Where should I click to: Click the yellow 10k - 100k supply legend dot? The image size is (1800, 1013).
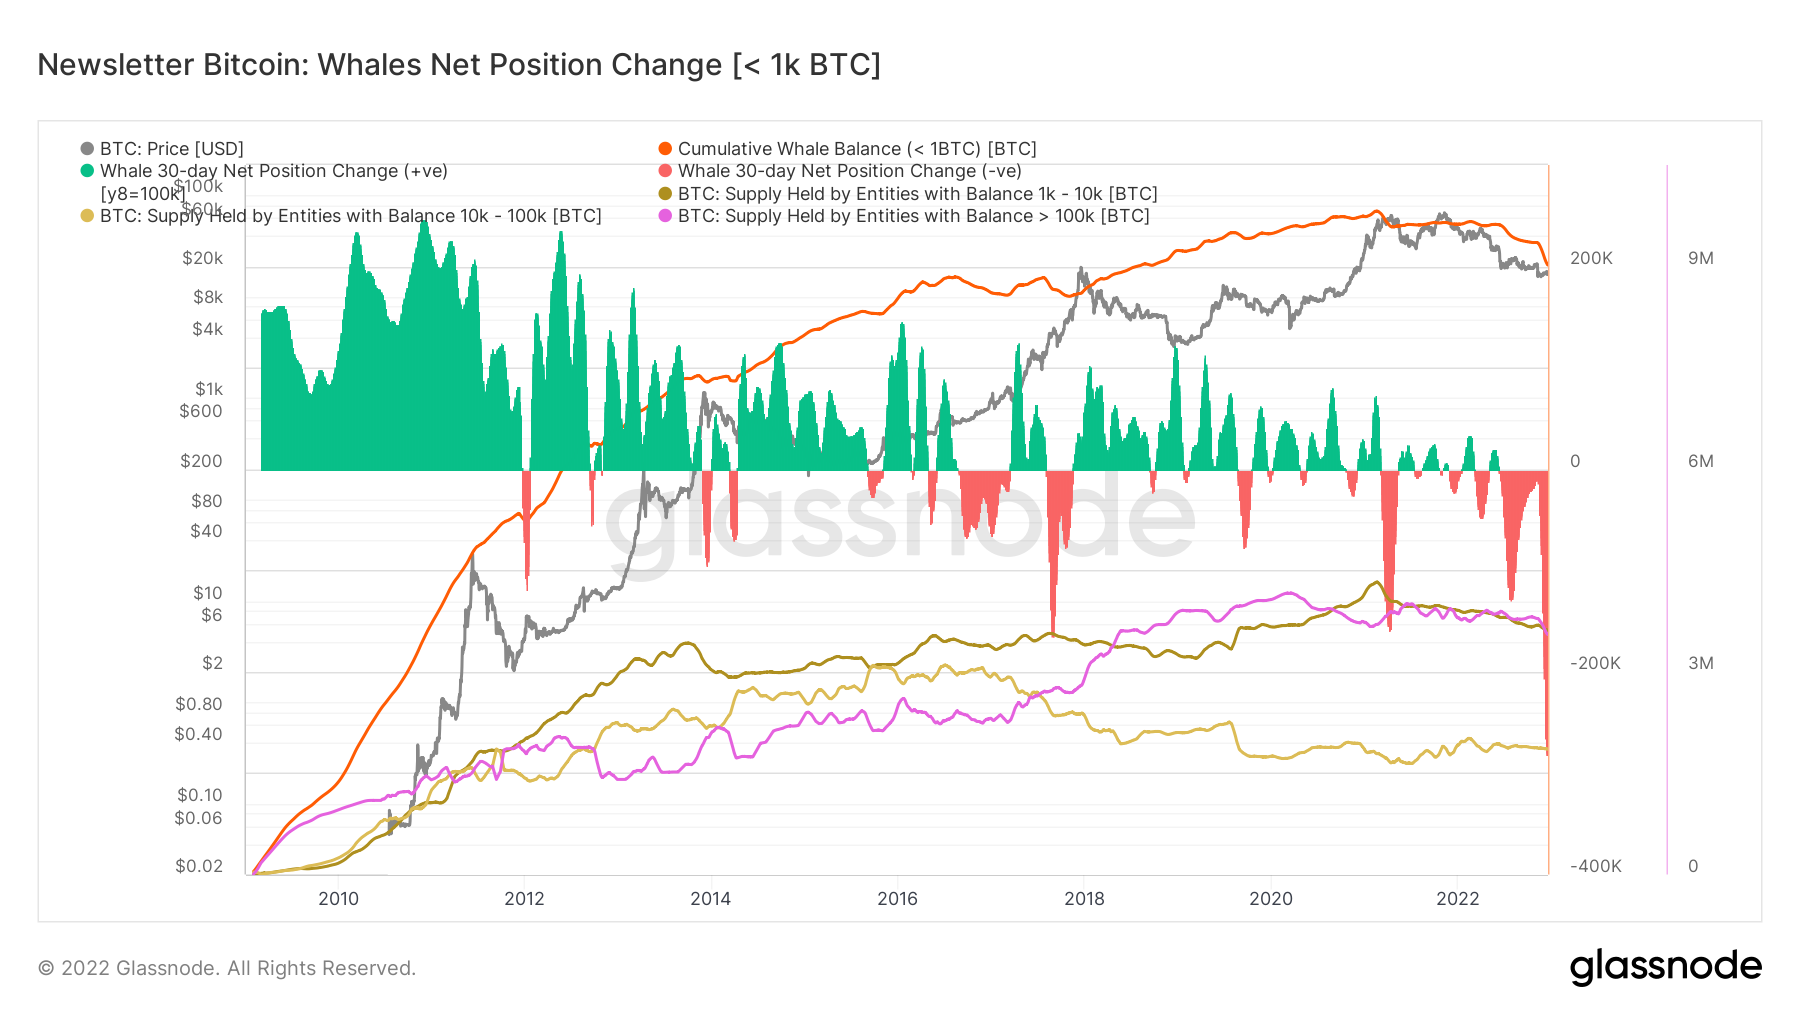click(87, 216)
